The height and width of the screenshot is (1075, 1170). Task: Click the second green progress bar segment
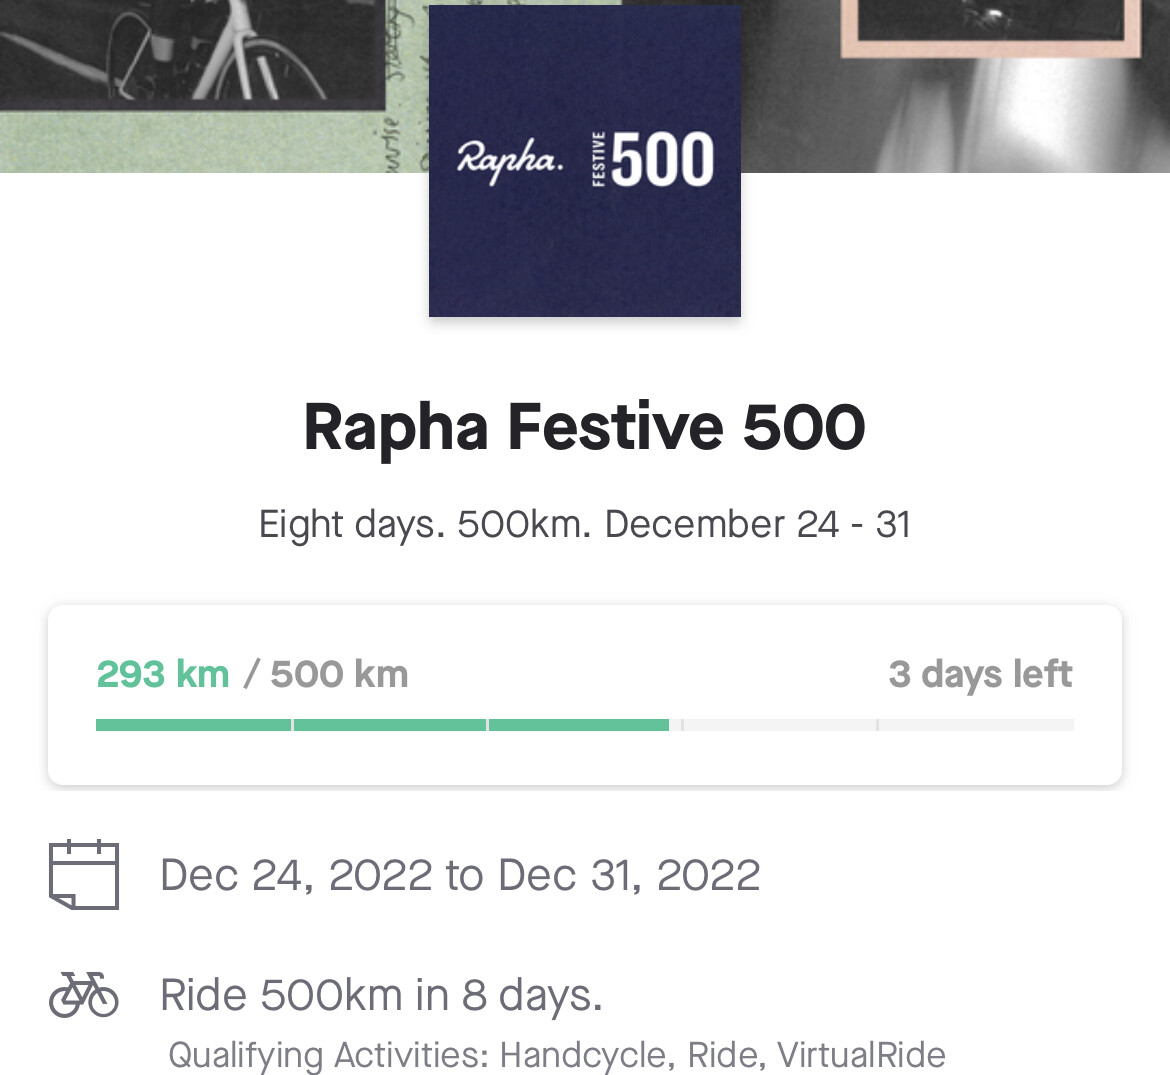(x=390, y=725)
